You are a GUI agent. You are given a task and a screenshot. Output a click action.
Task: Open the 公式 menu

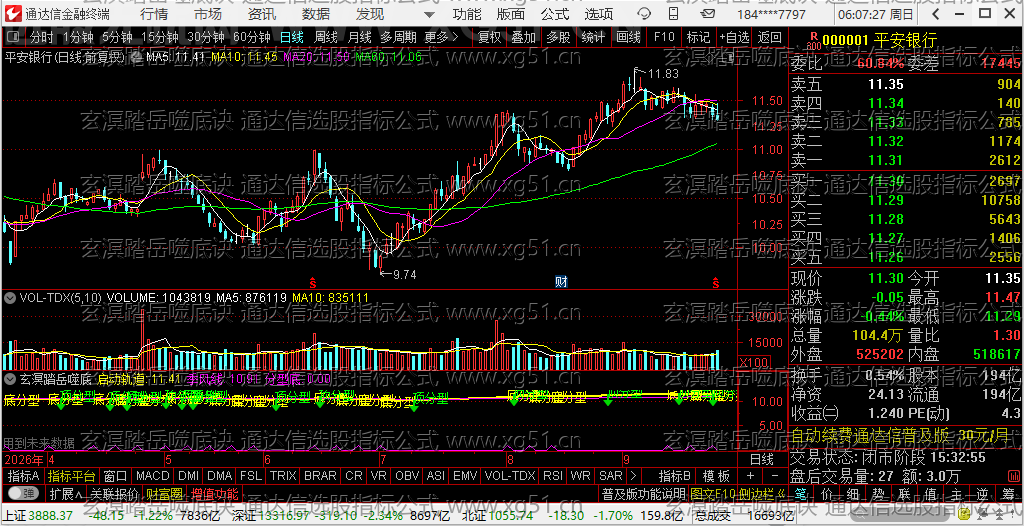click(554, 14)
